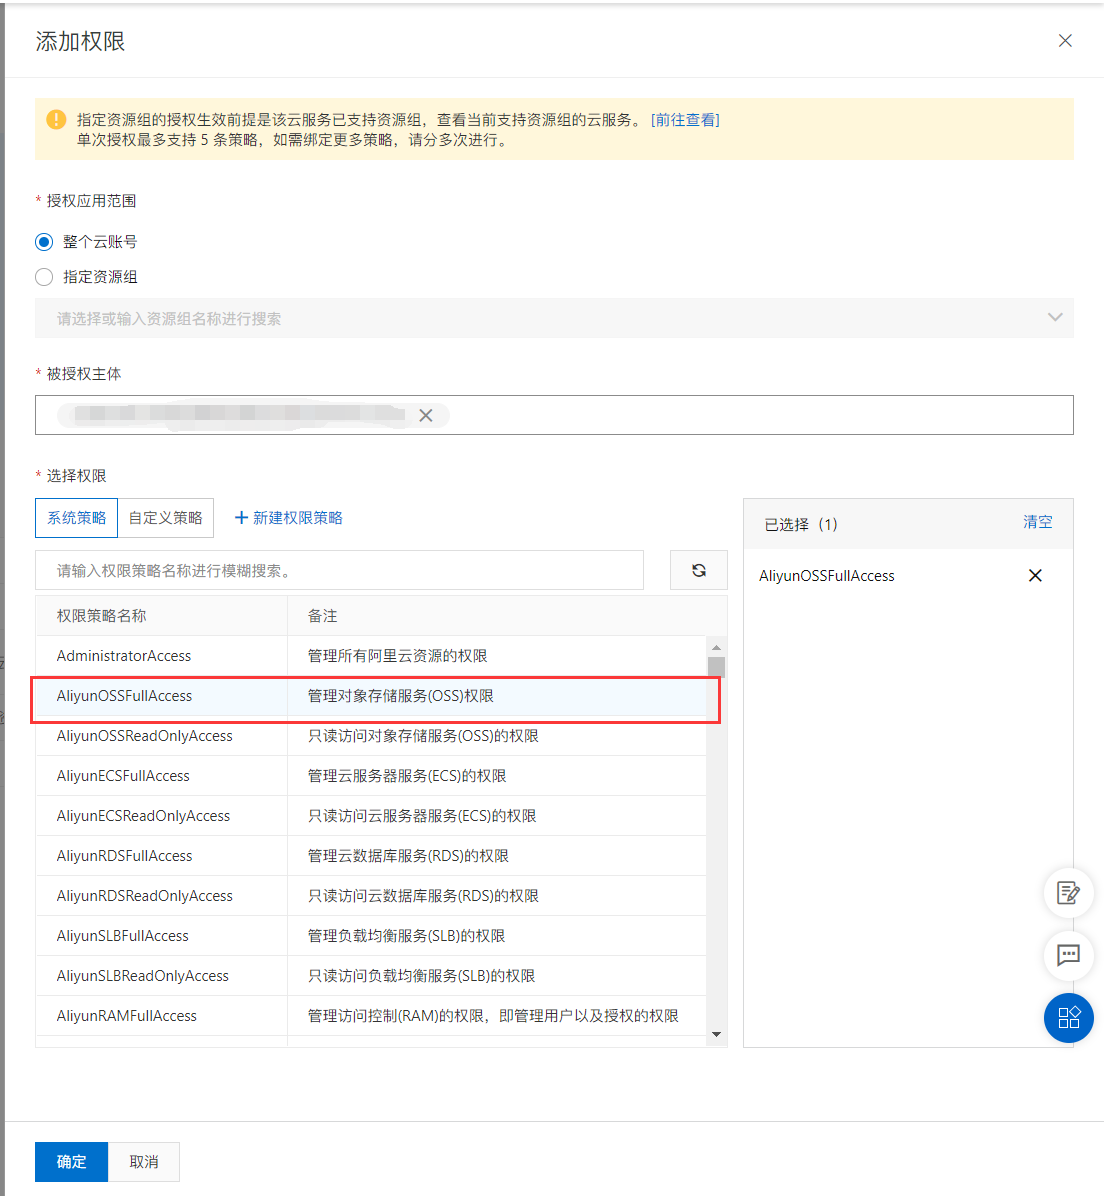Click the 已选择 (1) header text
The image size is (1104, 1196).
point(801,524)
